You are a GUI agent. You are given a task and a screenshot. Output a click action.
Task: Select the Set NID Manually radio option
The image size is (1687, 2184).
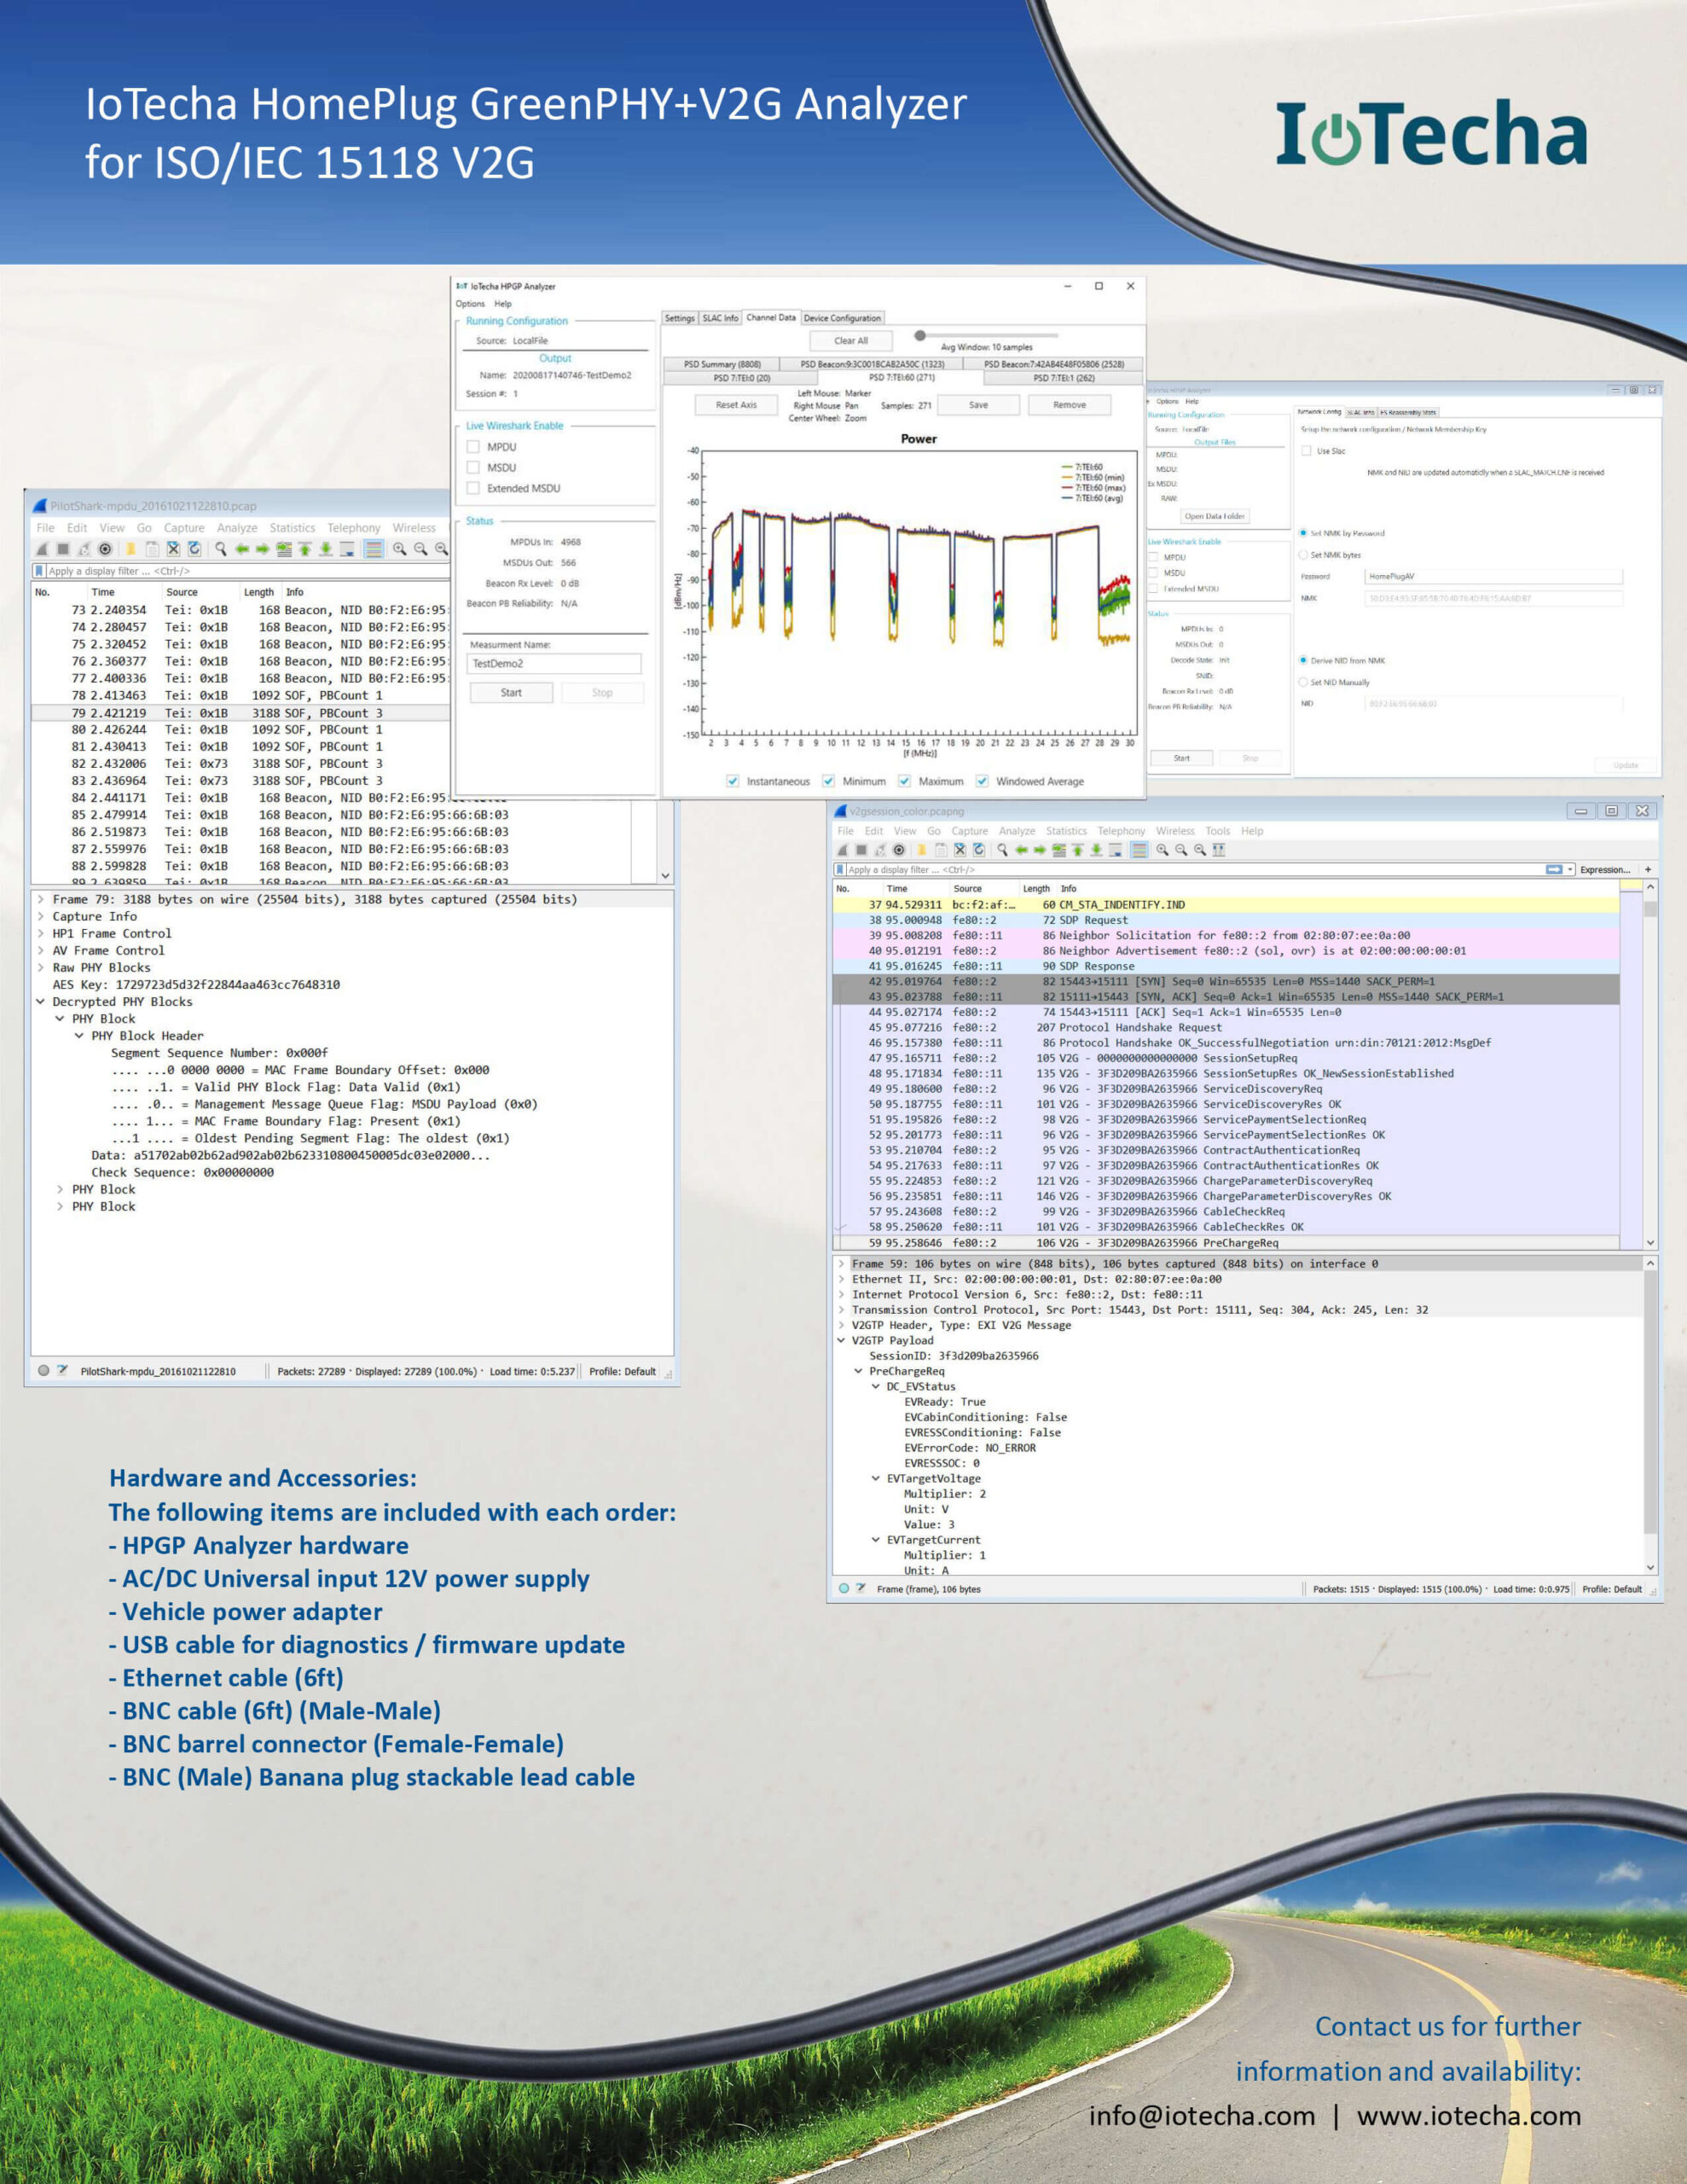1303,682
